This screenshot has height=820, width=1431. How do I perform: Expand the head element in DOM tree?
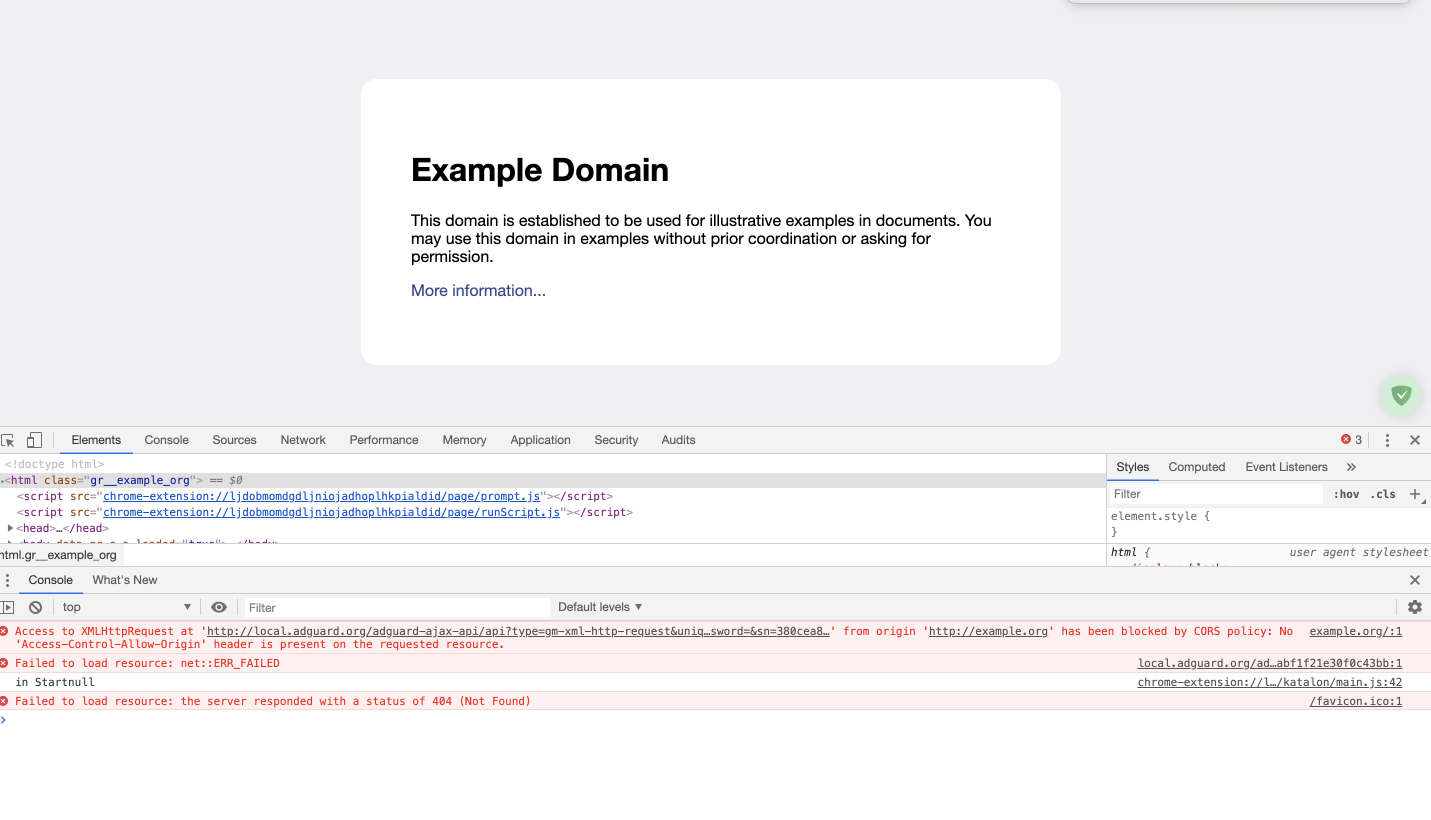(8, 528)
